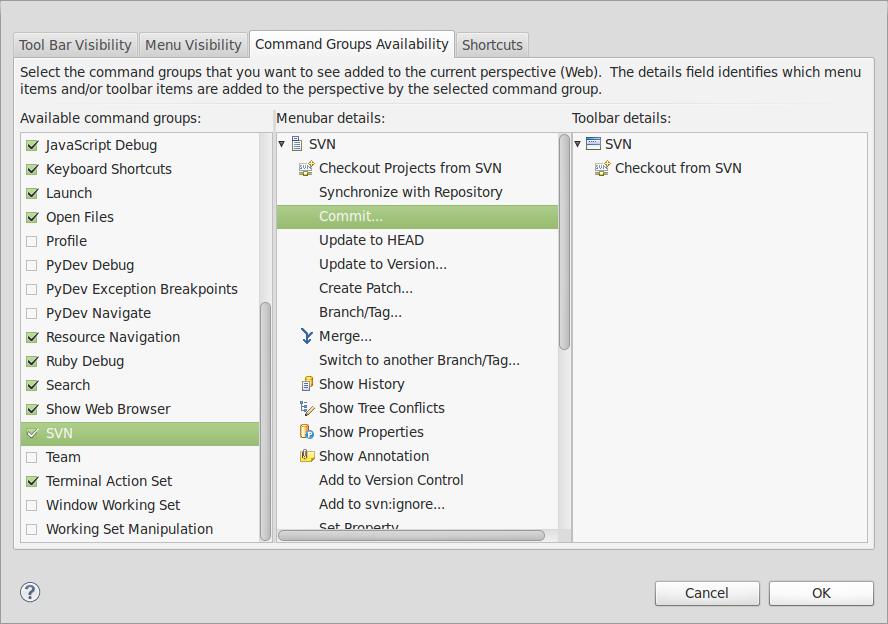Click the SVN menu document icon

click(297, 144)
